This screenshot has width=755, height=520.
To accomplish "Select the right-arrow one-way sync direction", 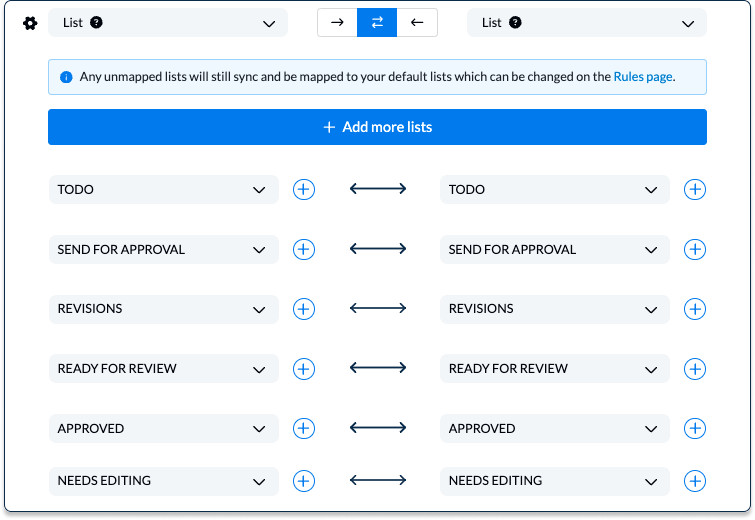I will pos(337,22).
